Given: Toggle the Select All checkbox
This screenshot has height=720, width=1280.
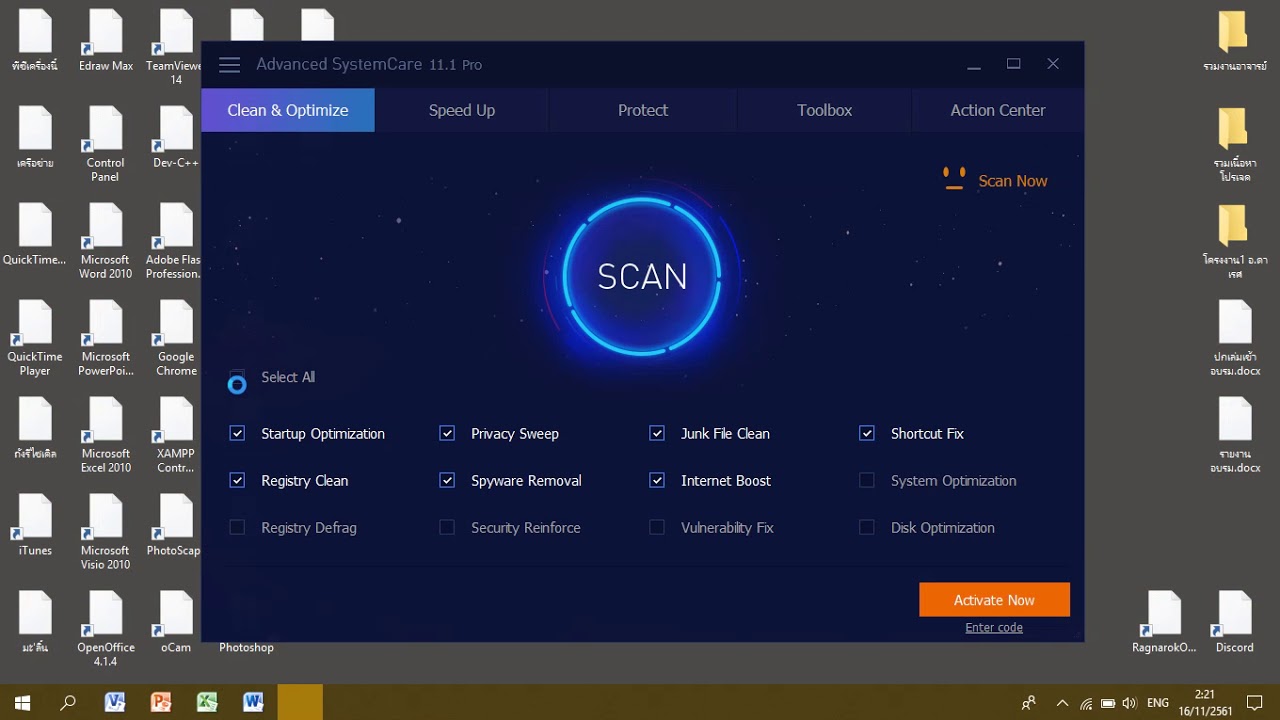Looking at the screenshot, I should coord(237,377).
